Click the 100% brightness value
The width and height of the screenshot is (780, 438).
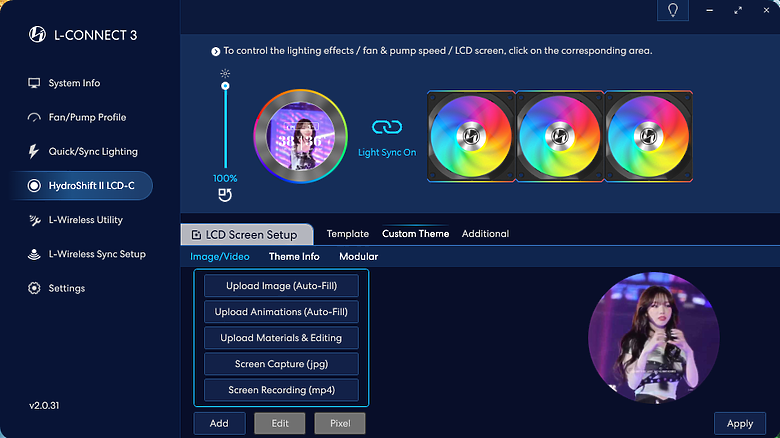(225, 178)
